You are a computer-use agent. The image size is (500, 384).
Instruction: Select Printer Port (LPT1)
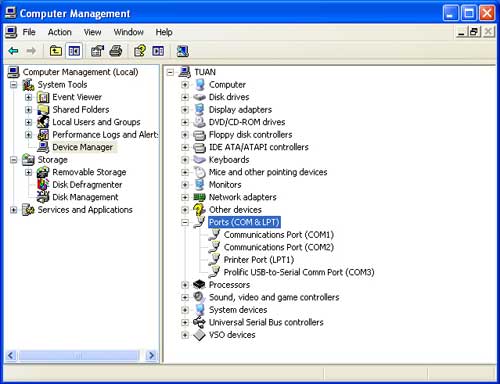point(259,260)
